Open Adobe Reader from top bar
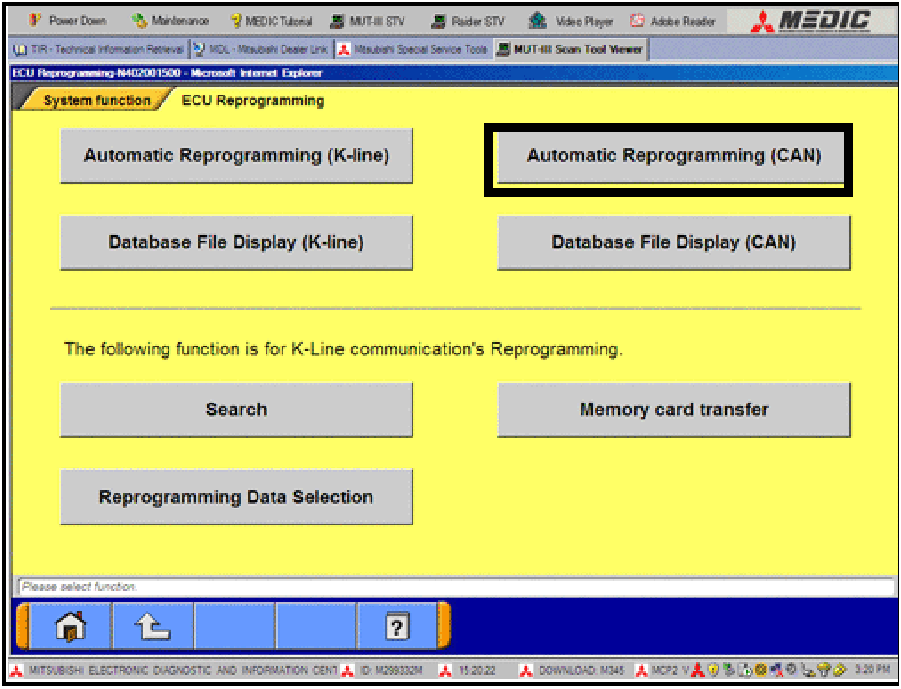The image size is (901, 689). coord(673,21)
